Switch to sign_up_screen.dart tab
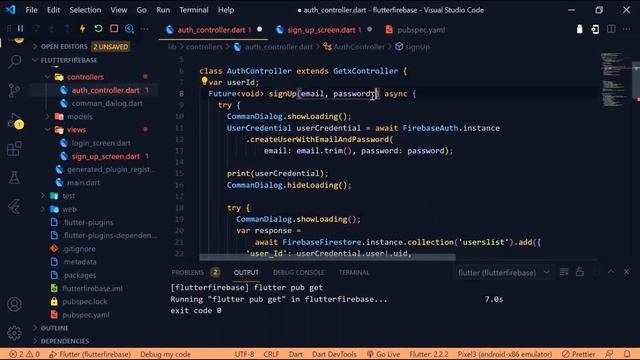The width and height of the screenshot is (640, 360). tap(321, 30)
